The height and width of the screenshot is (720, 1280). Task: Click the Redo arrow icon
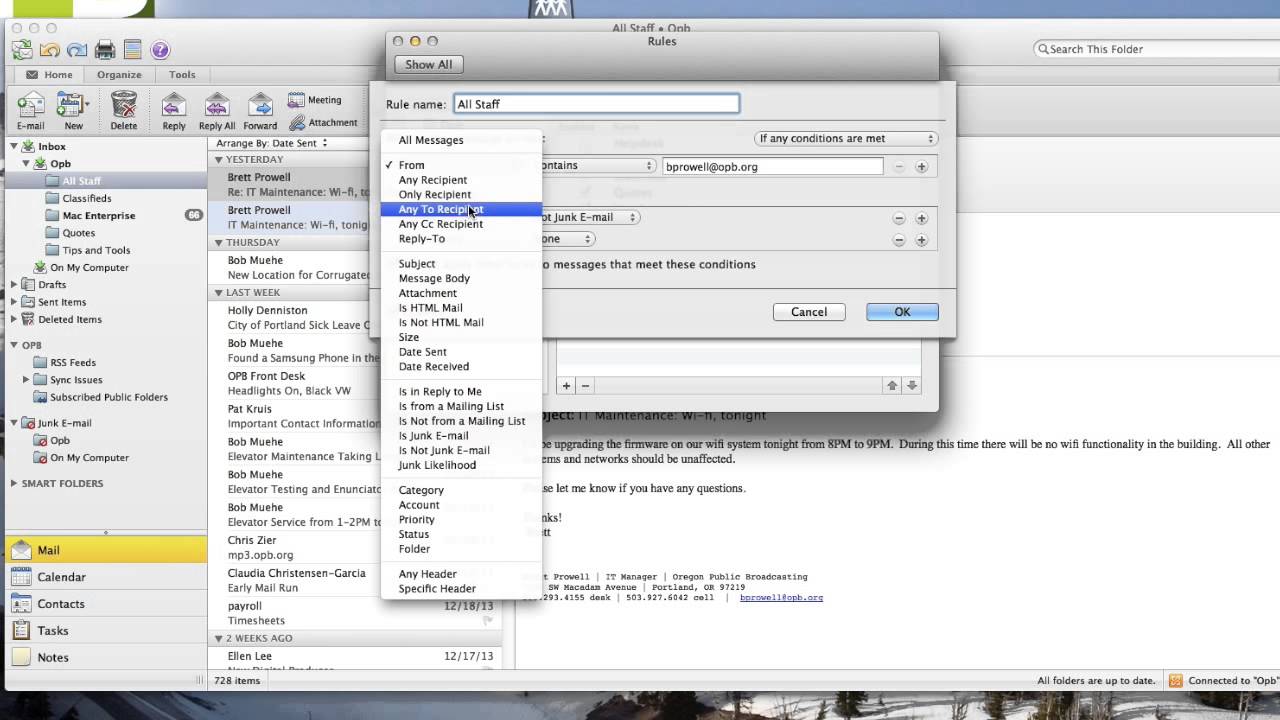point(77,50)
